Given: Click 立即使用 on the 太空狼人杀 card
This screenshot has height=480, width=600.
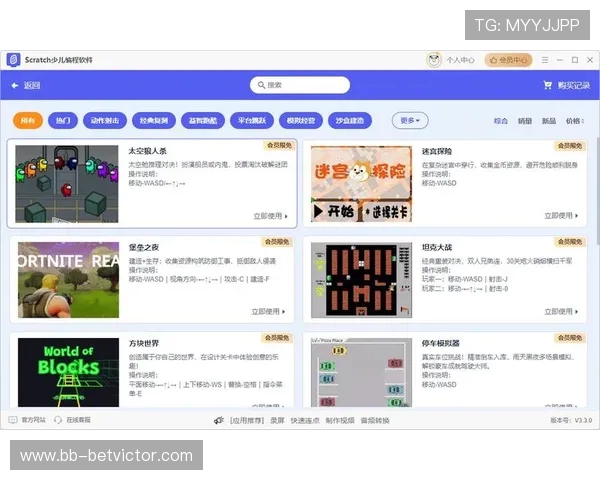Looking at the screenshot, I should pyautogui.click(x=270, y=216).
